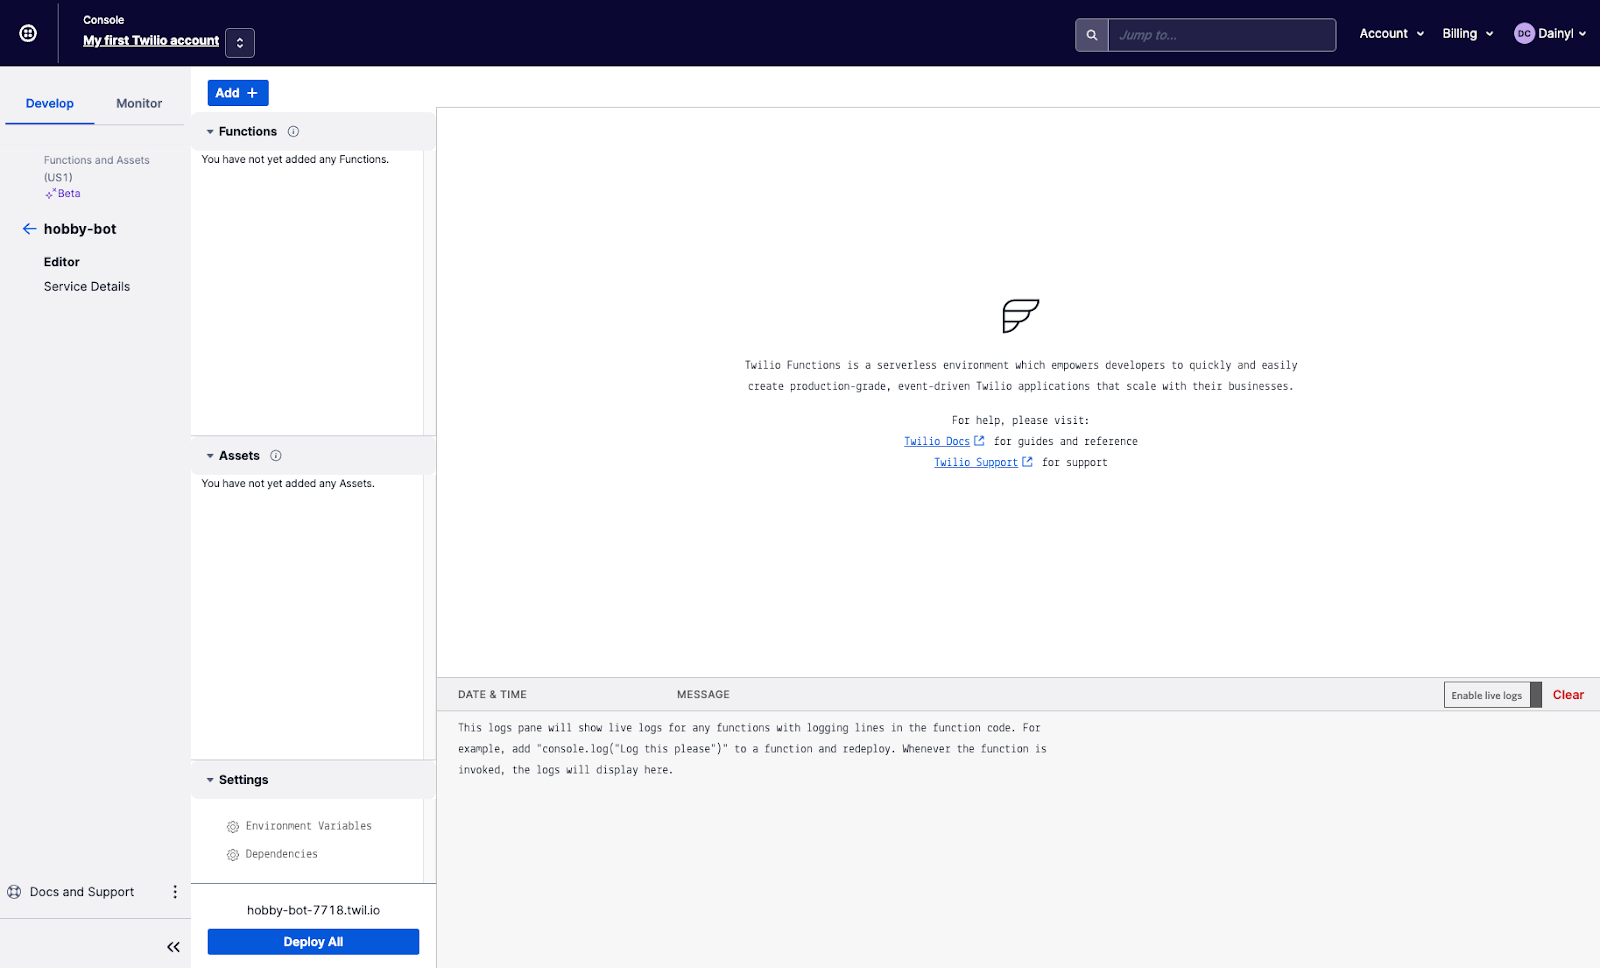
Task: Click the search magnifier icon
Action: tap(1092, 35)
